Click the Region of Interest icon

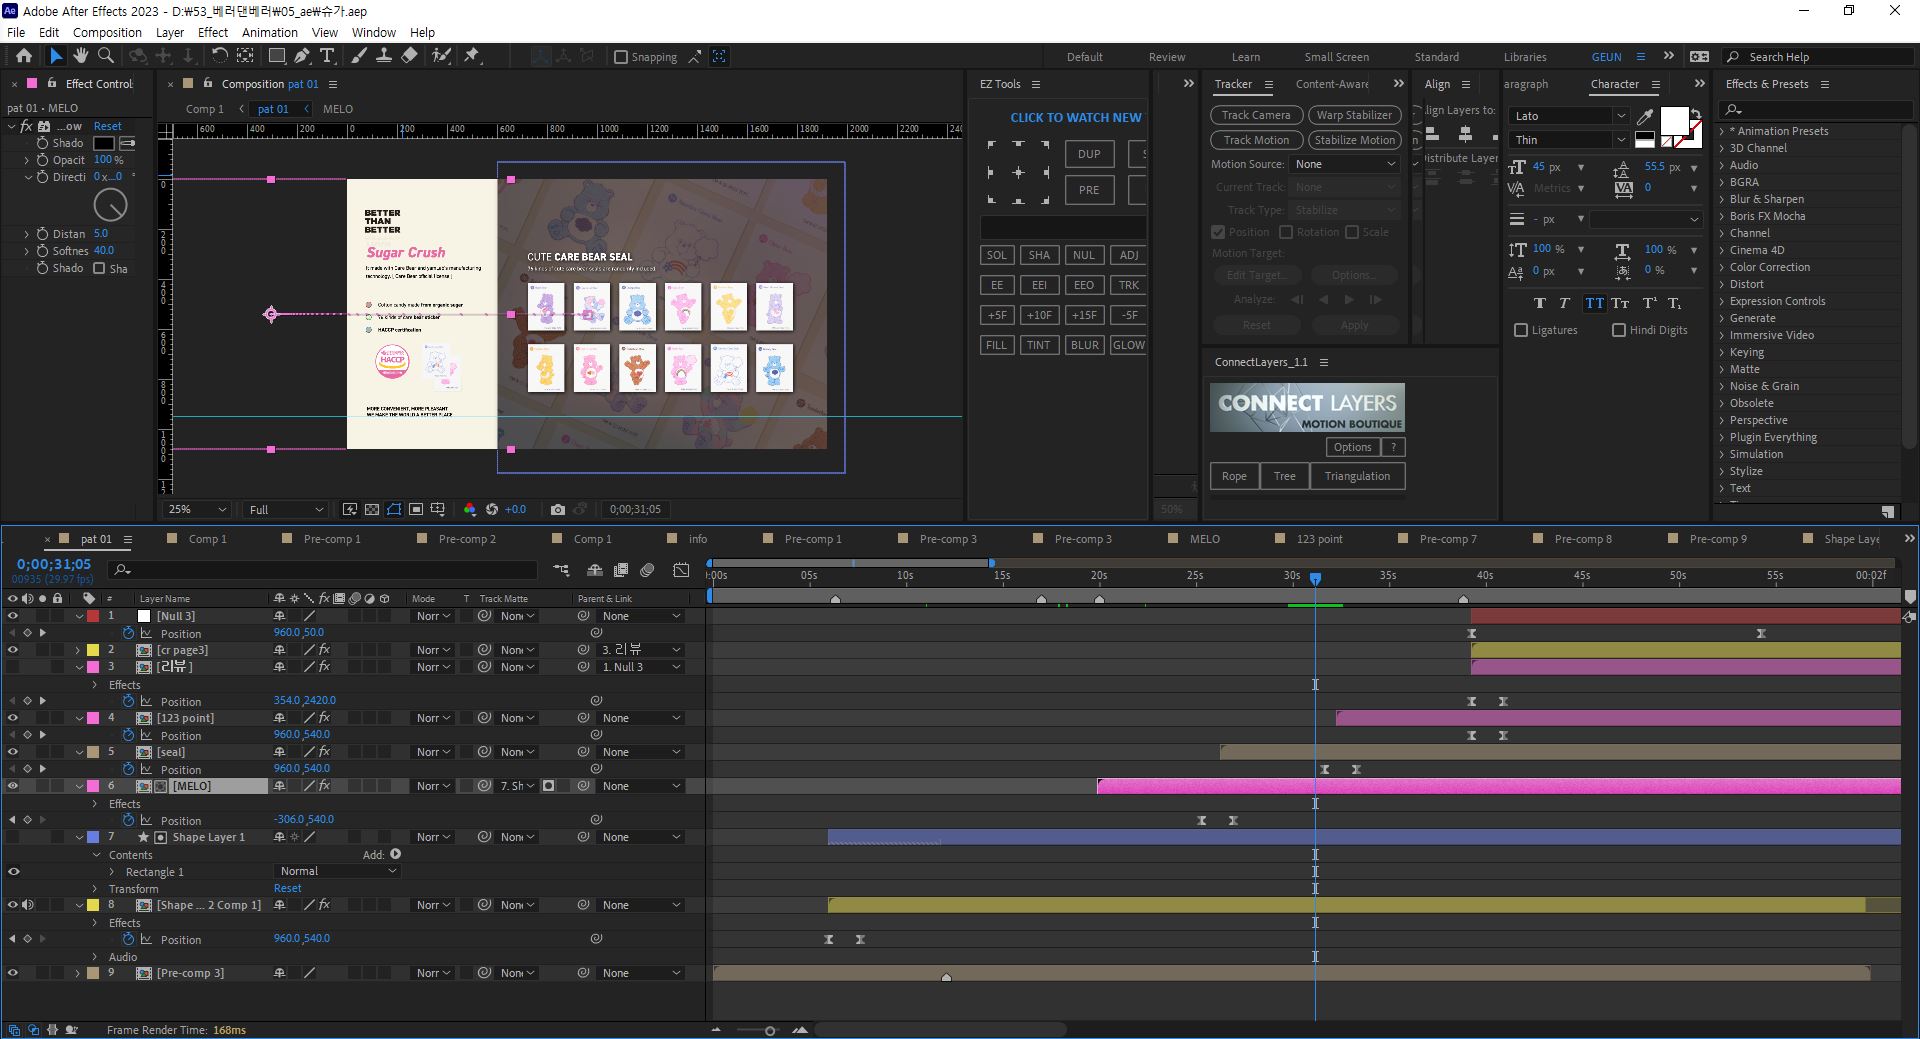click(x=416, y=509)
